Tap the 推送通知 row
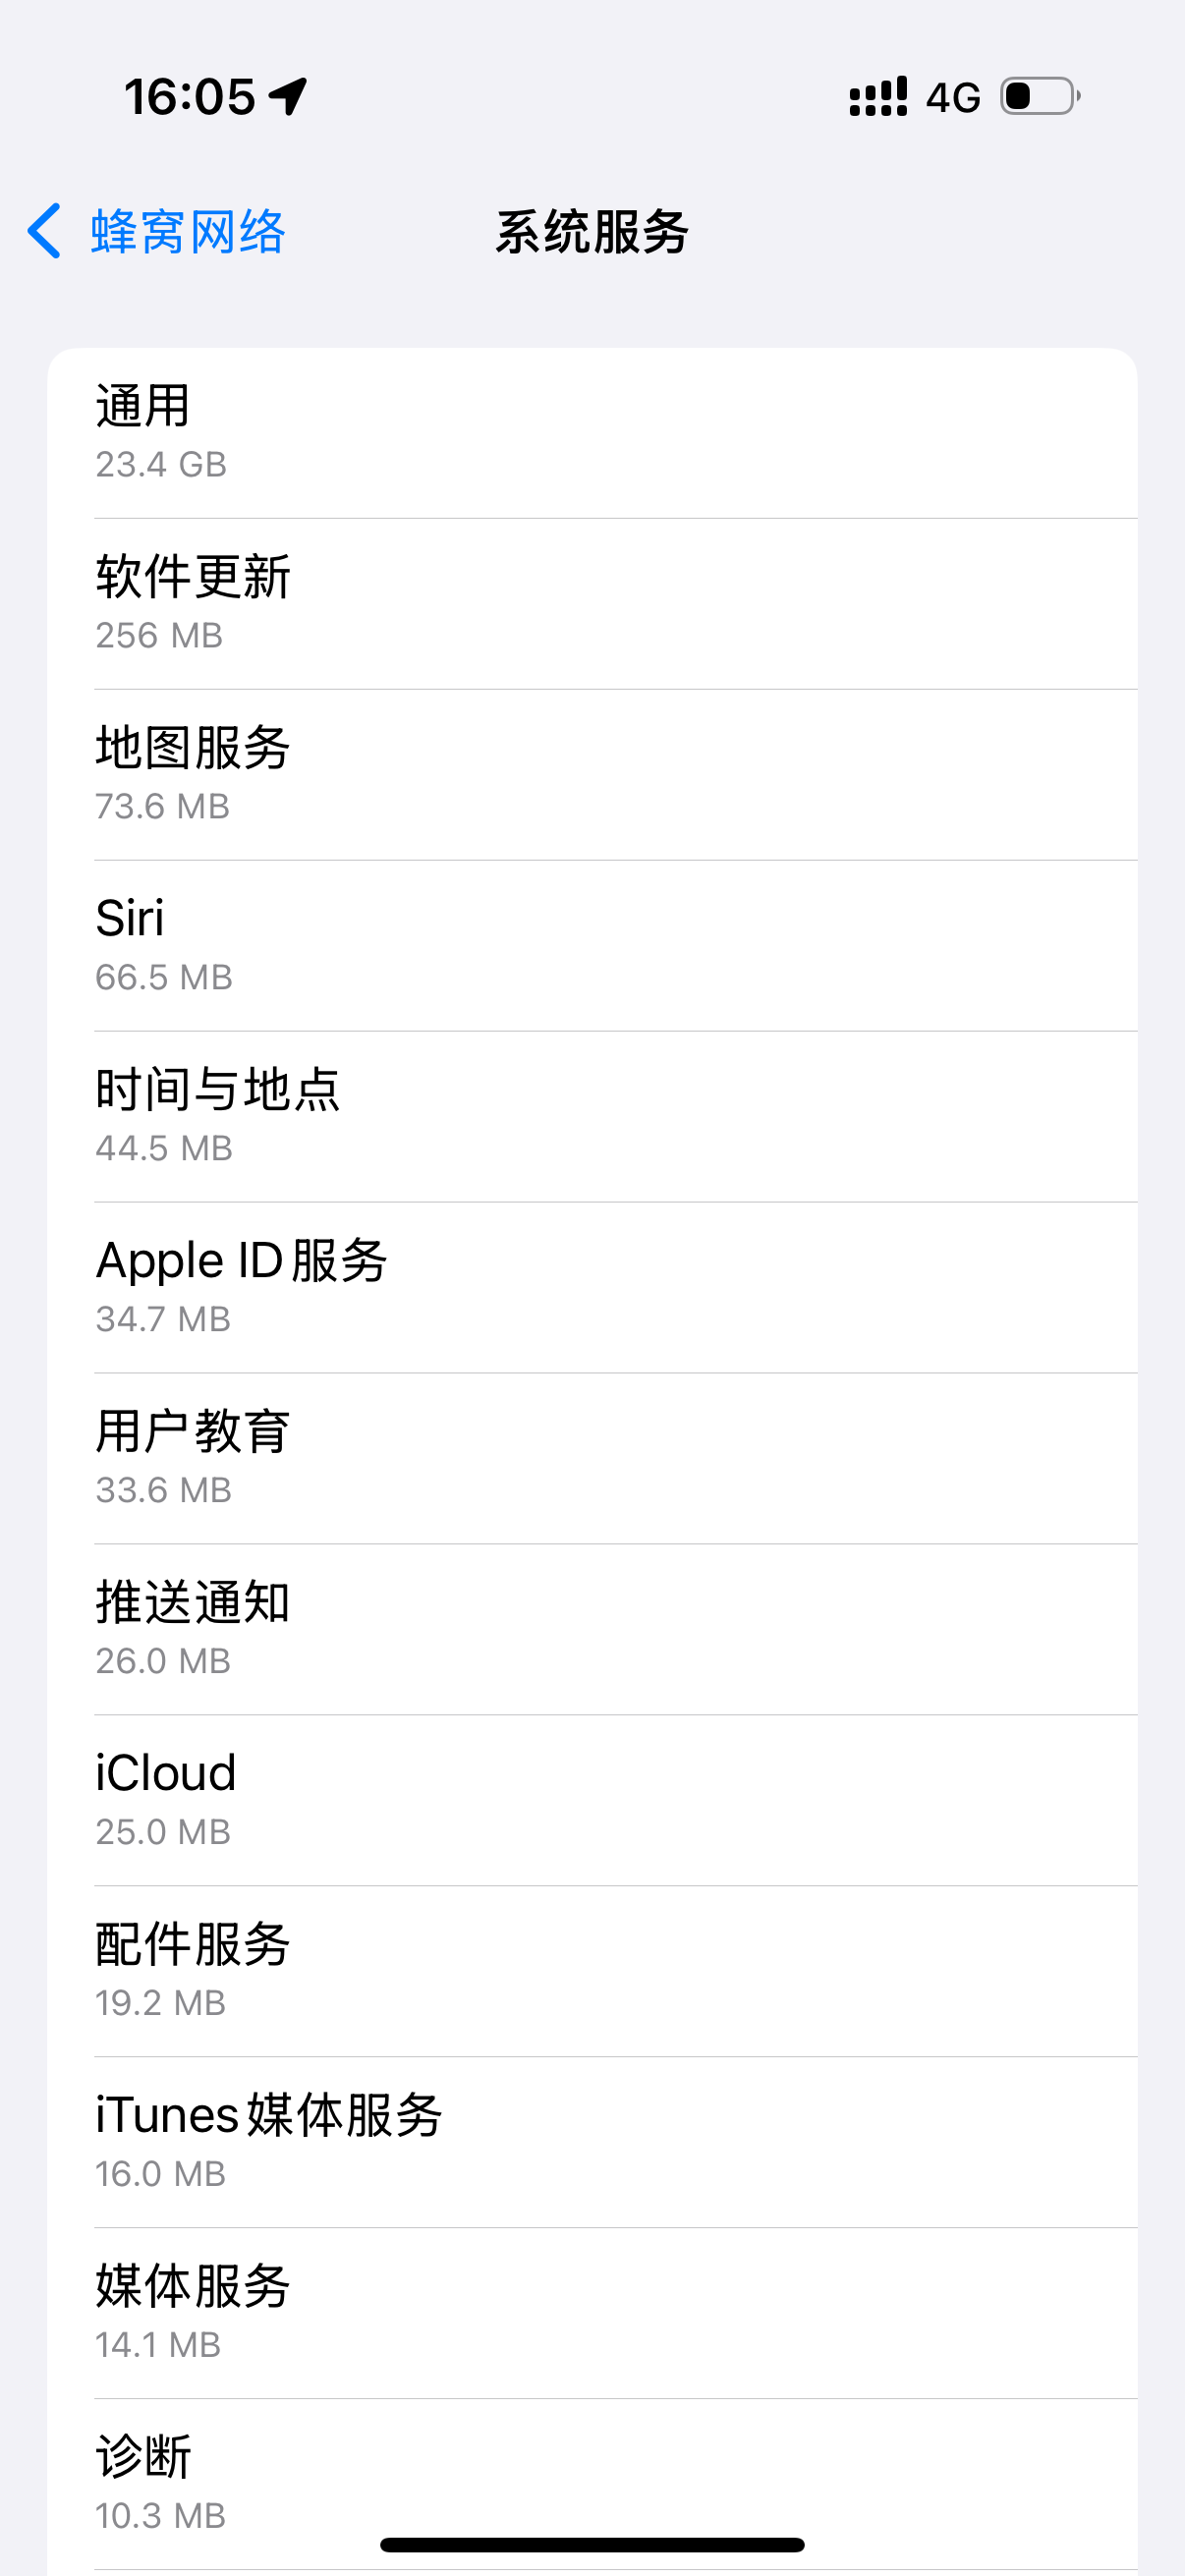 click(592, 1630)
